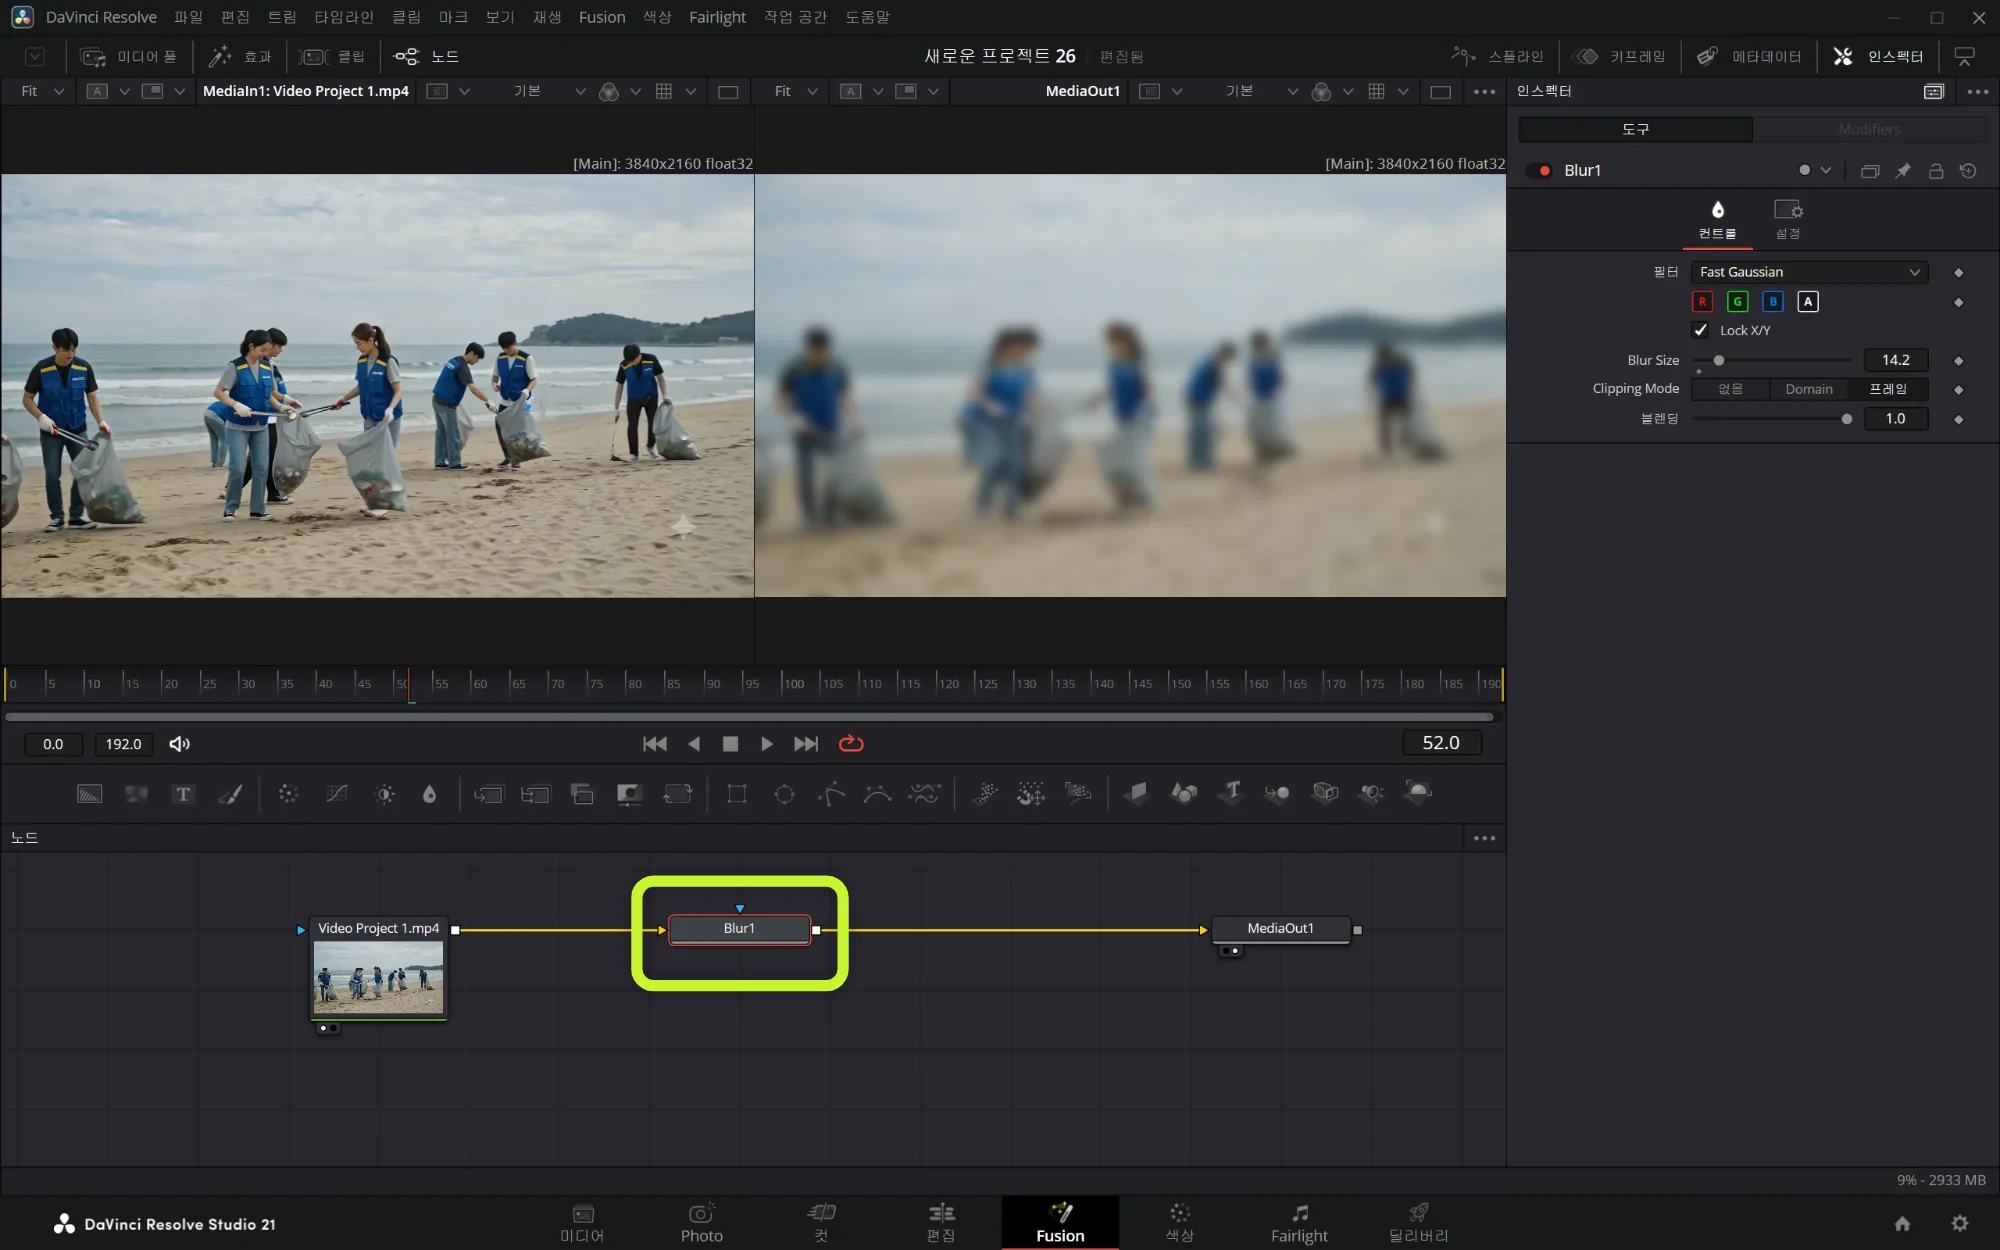Add a Text+ node from the toolbar
The image size is (2000, 1250).
pyautogui.click(x=183, y=794)
